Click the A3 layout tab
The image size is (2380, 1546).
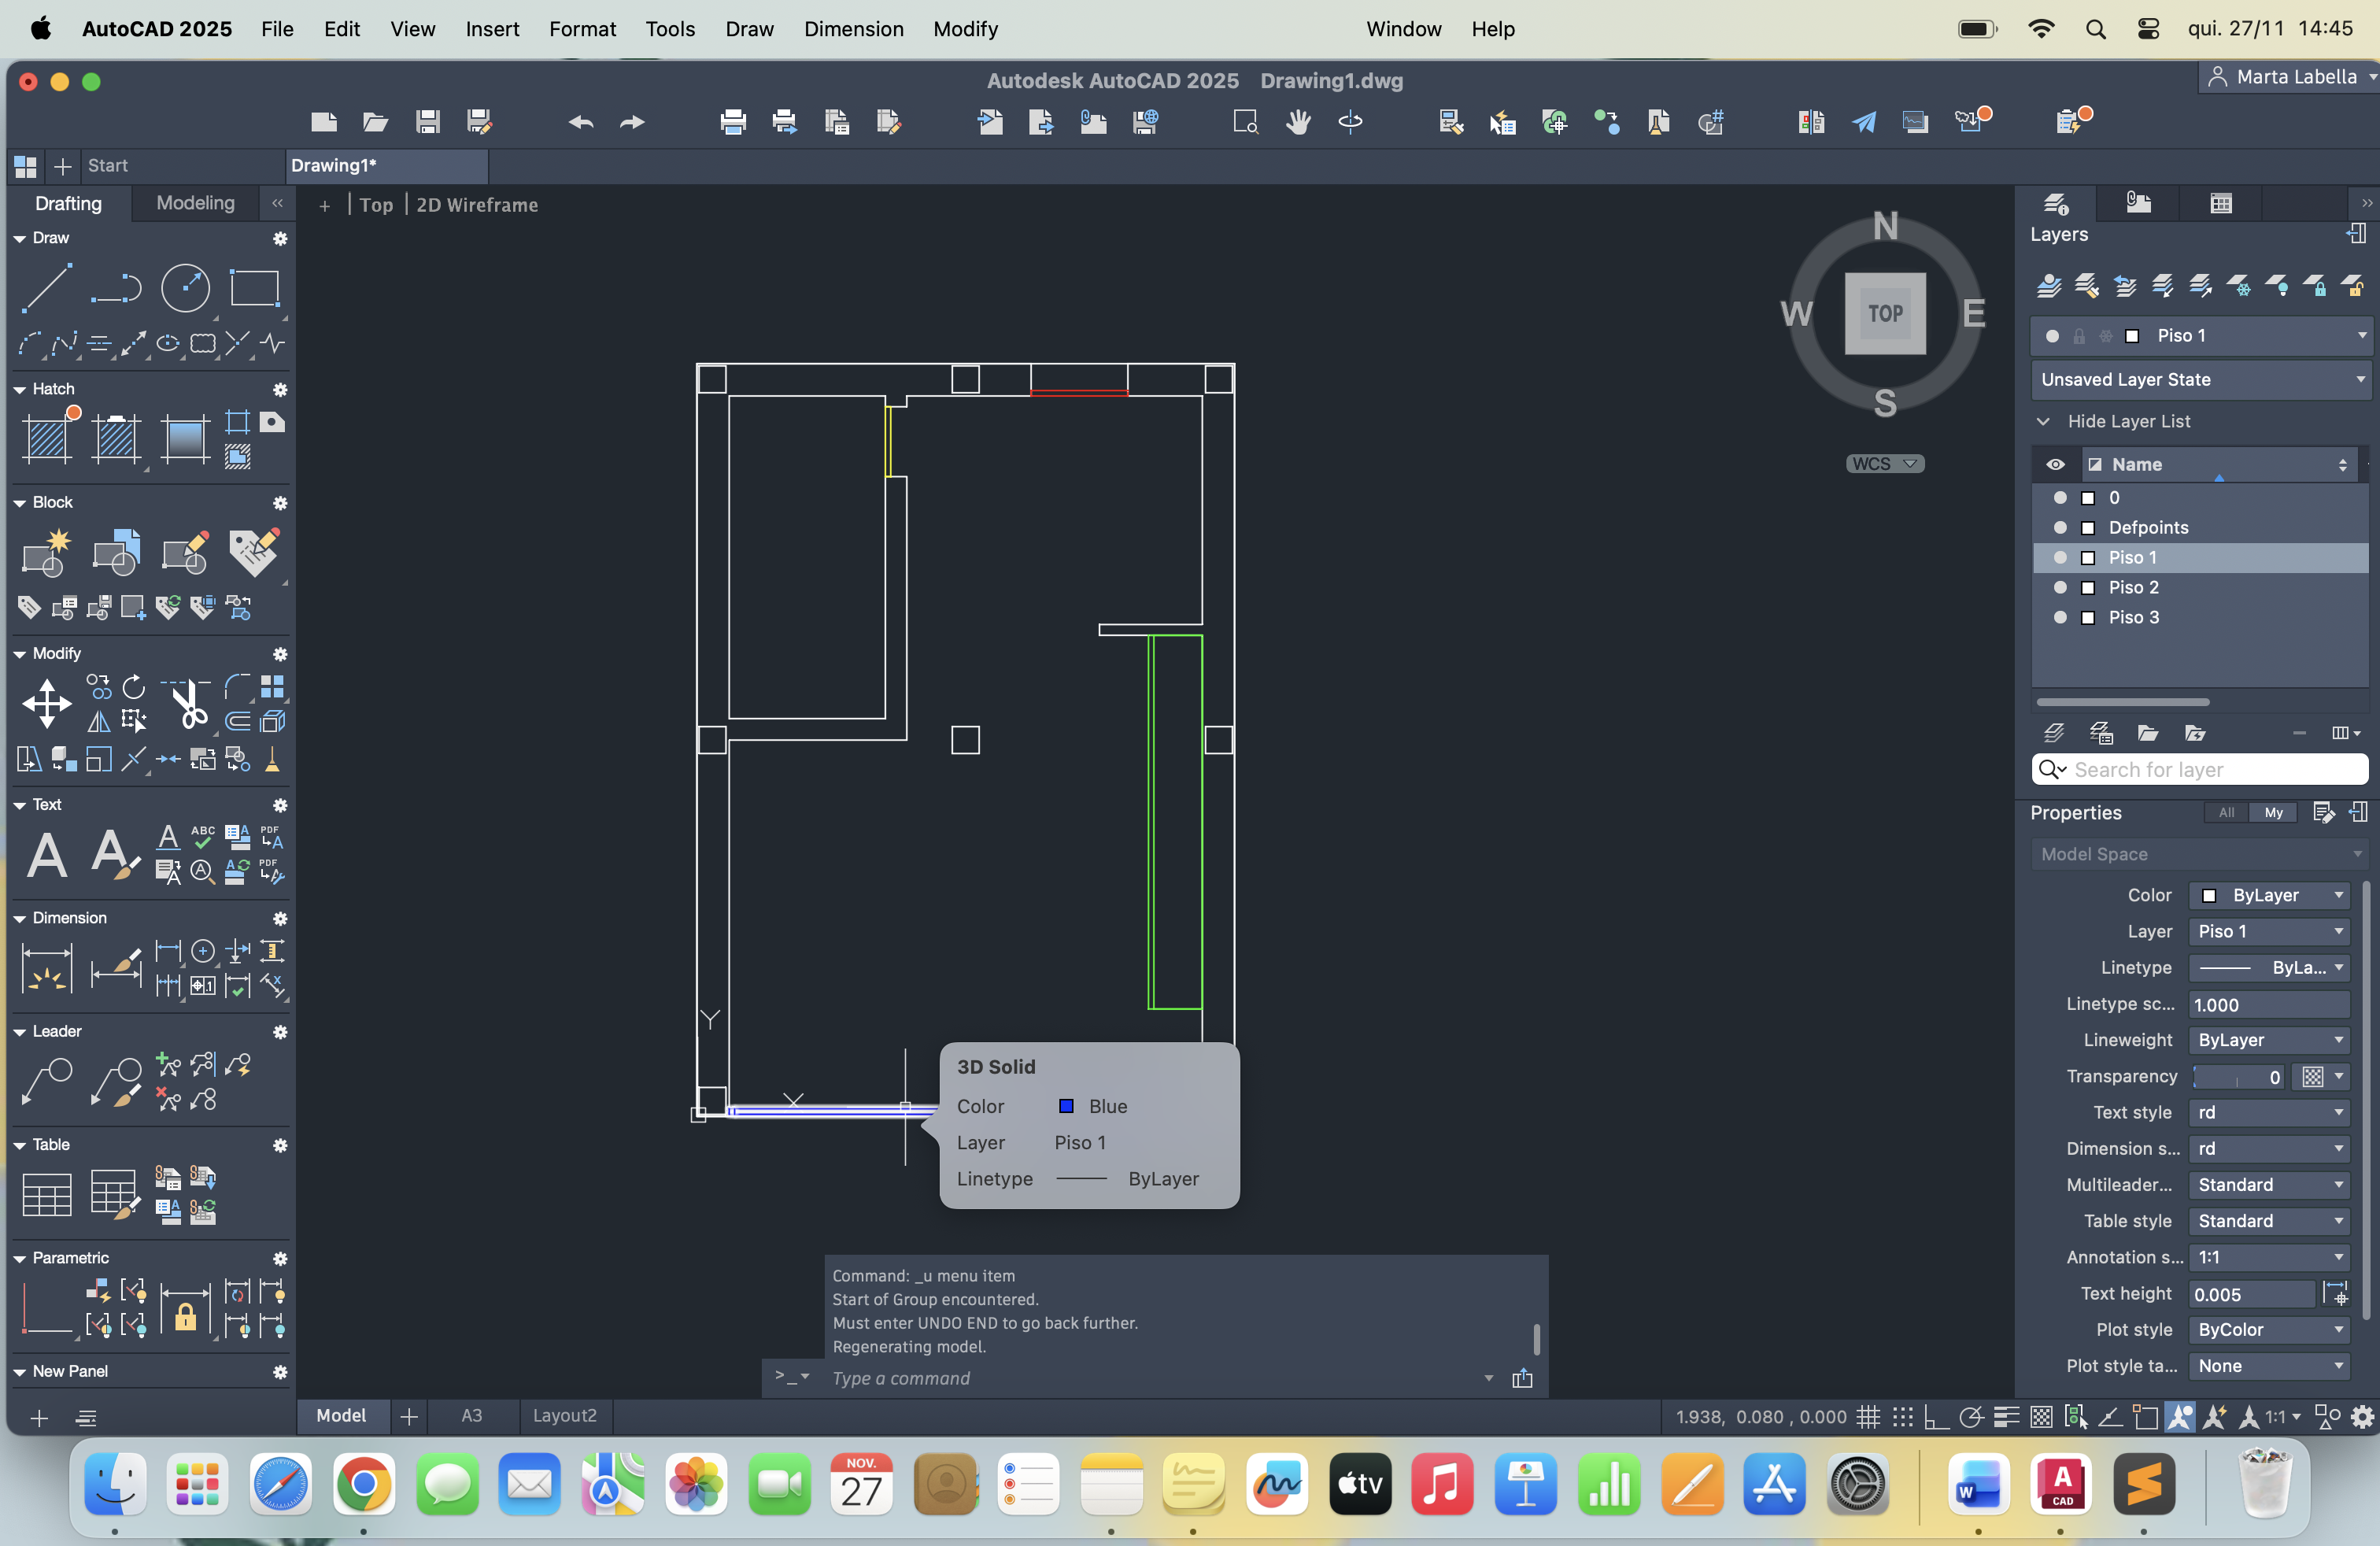(471, 1415)
